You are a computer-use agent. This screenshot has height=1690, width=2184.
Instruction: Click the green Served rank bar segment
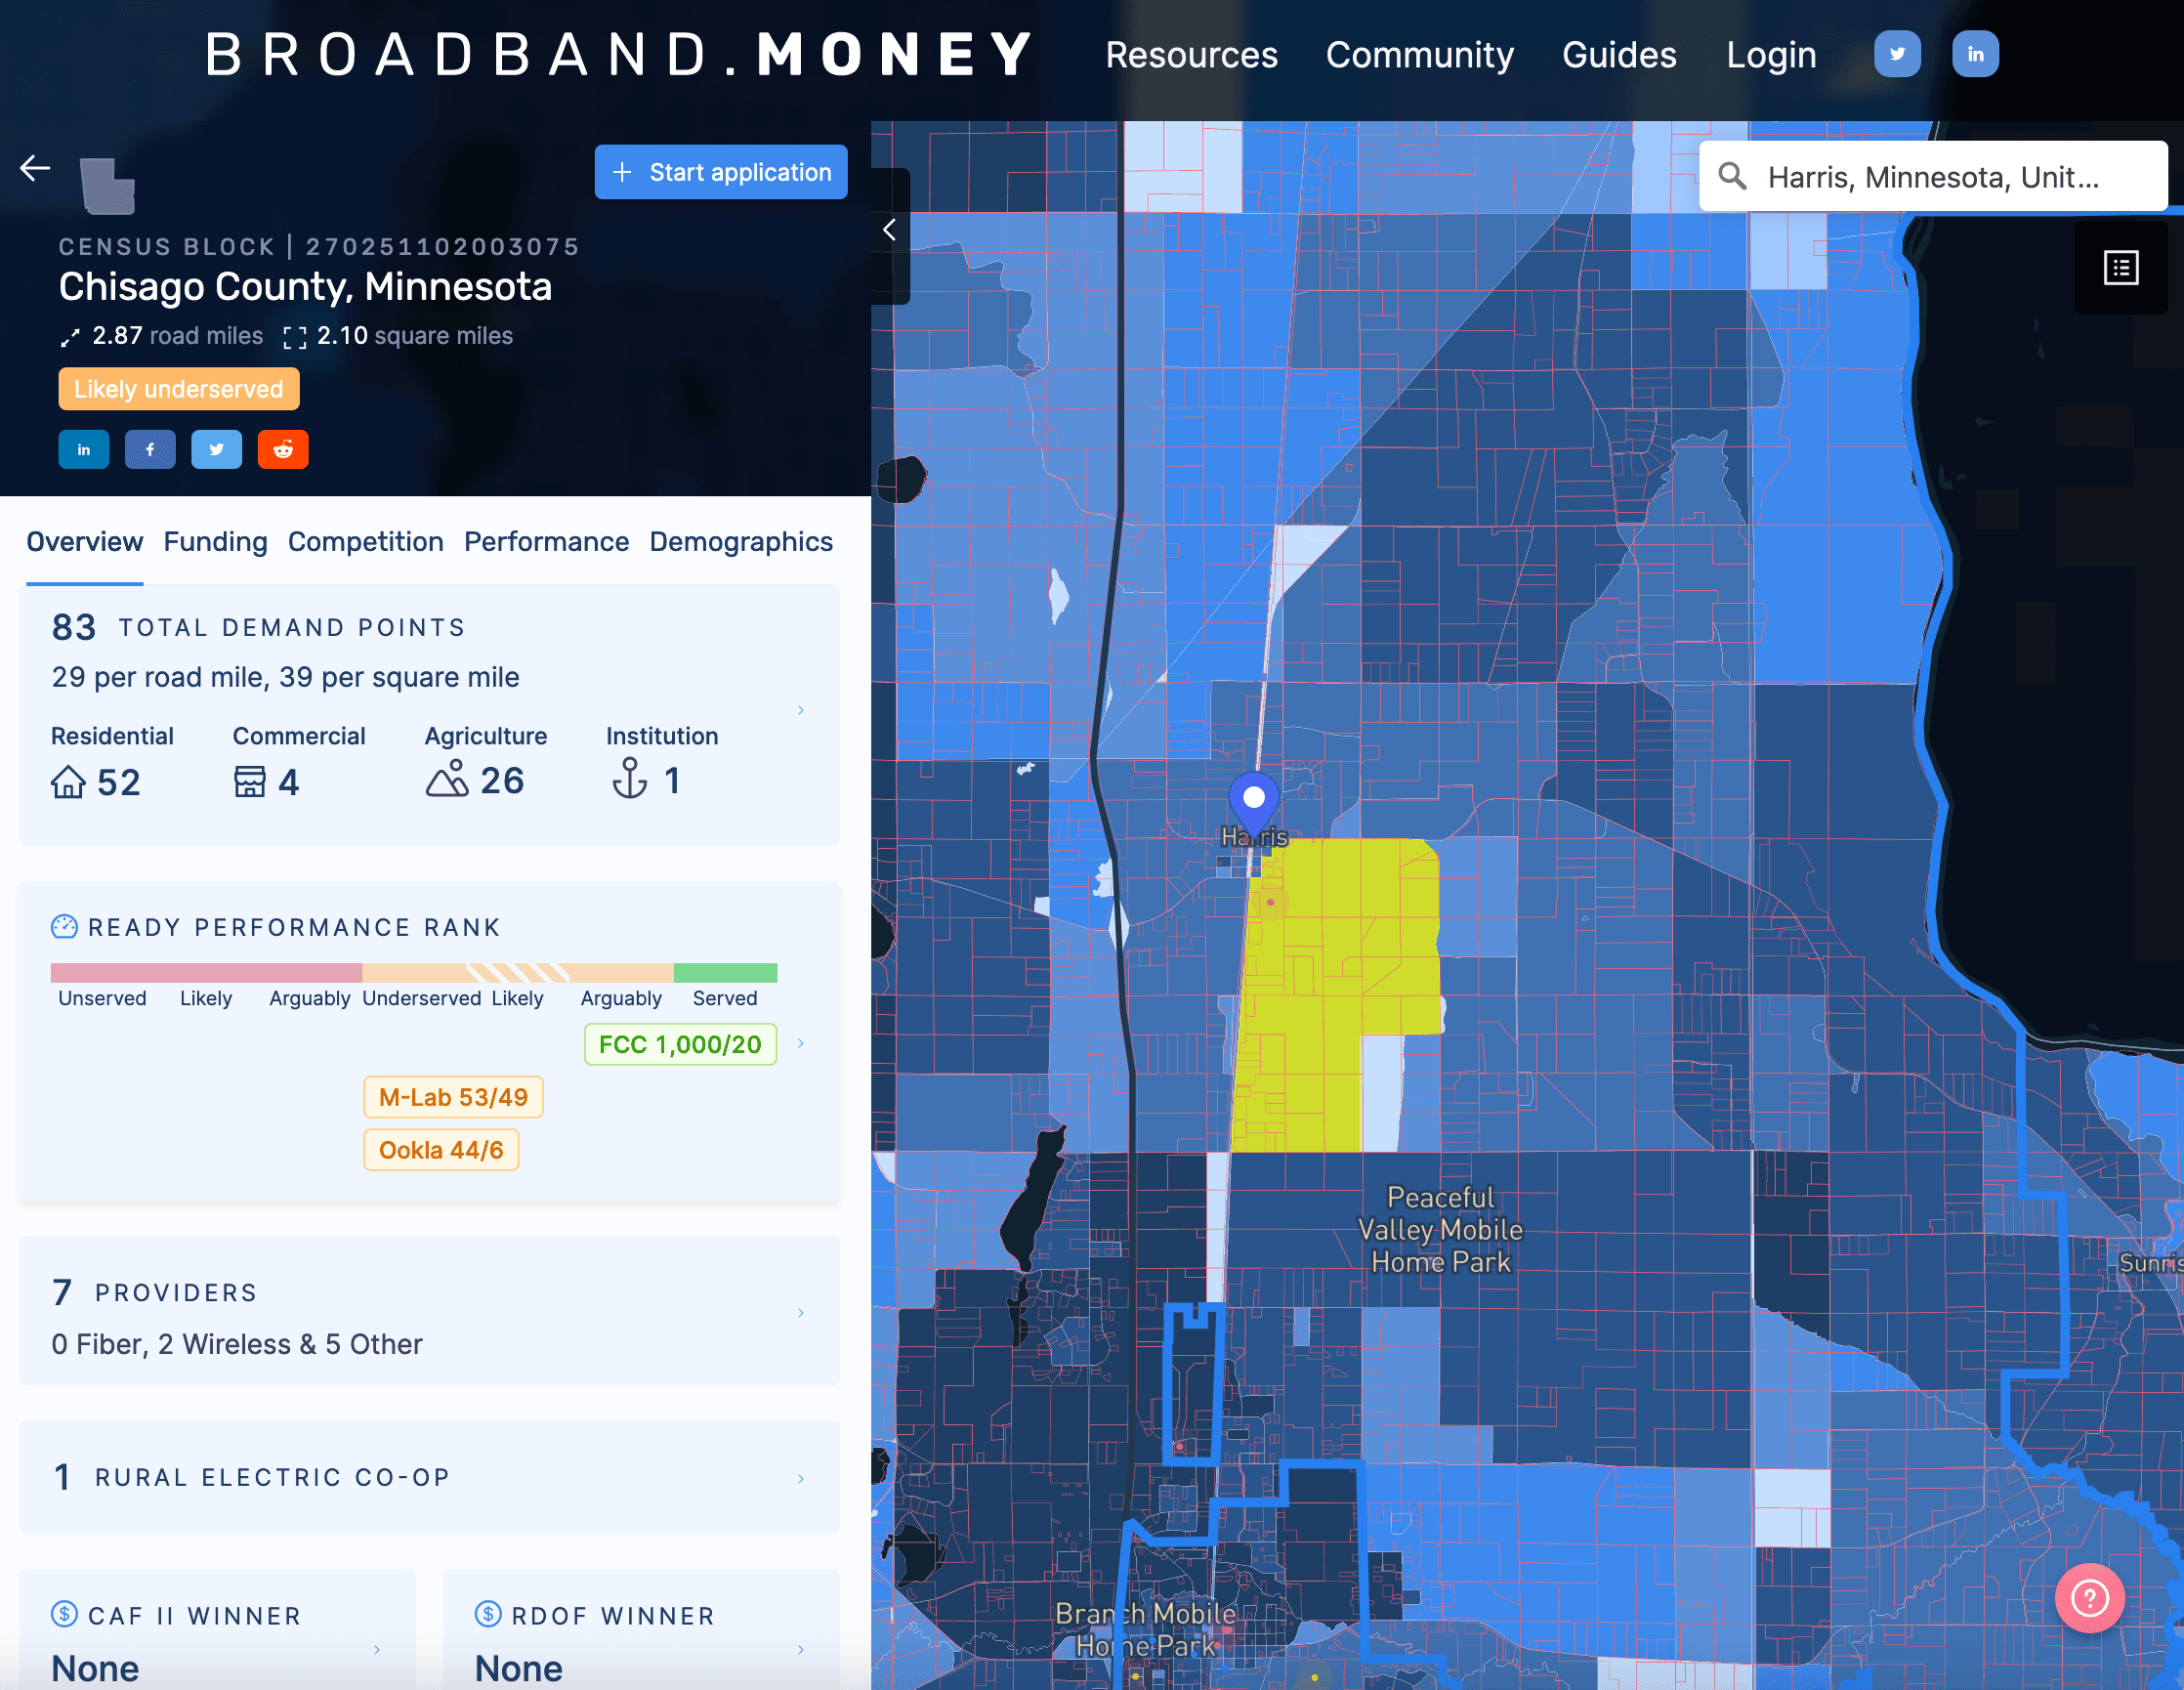tap(725, 973)
